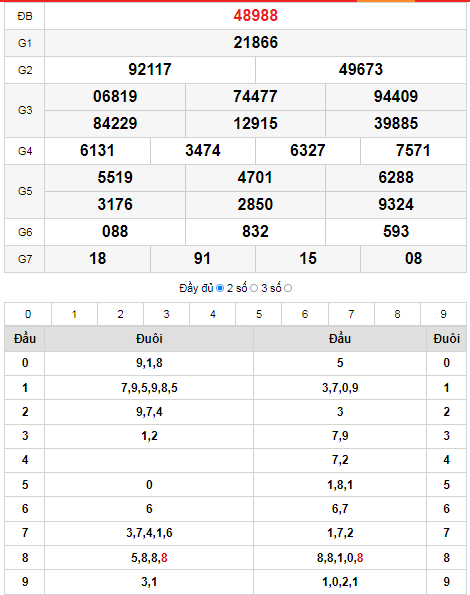
Task: Click the G6 number 088
Action: click(115, 231)
